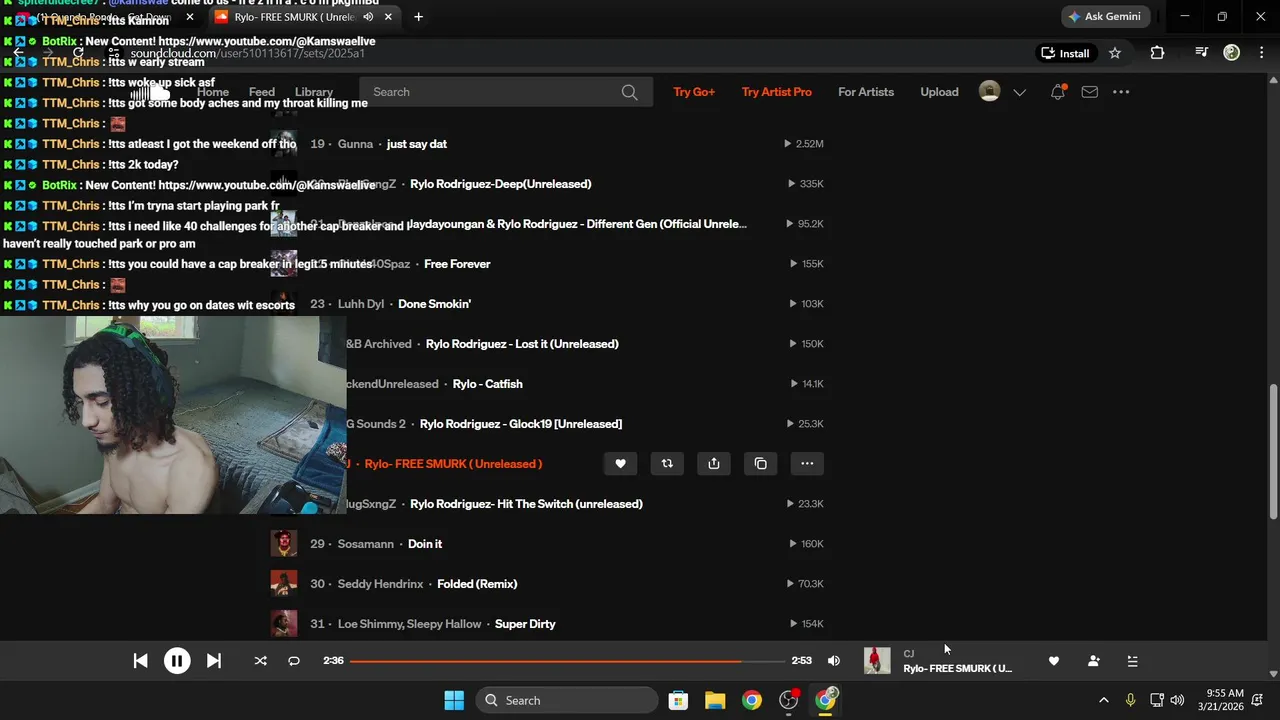Open the SoundCloud header more menu

pos(1121,92)
